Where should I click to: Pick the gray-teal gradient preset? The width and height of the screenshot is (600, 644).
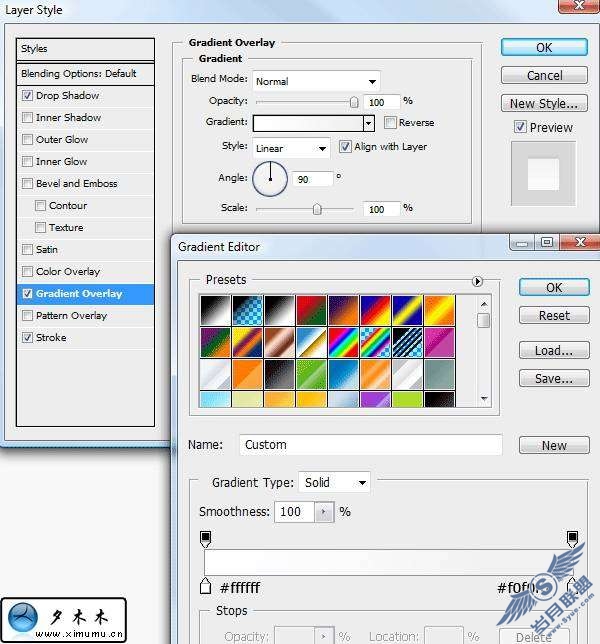tap(439, 374)
